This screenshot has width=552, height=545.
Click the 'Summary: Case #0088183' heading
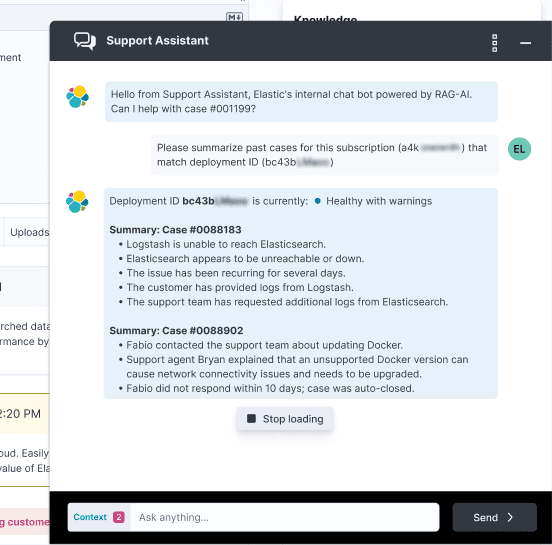[x=175, y=230]
